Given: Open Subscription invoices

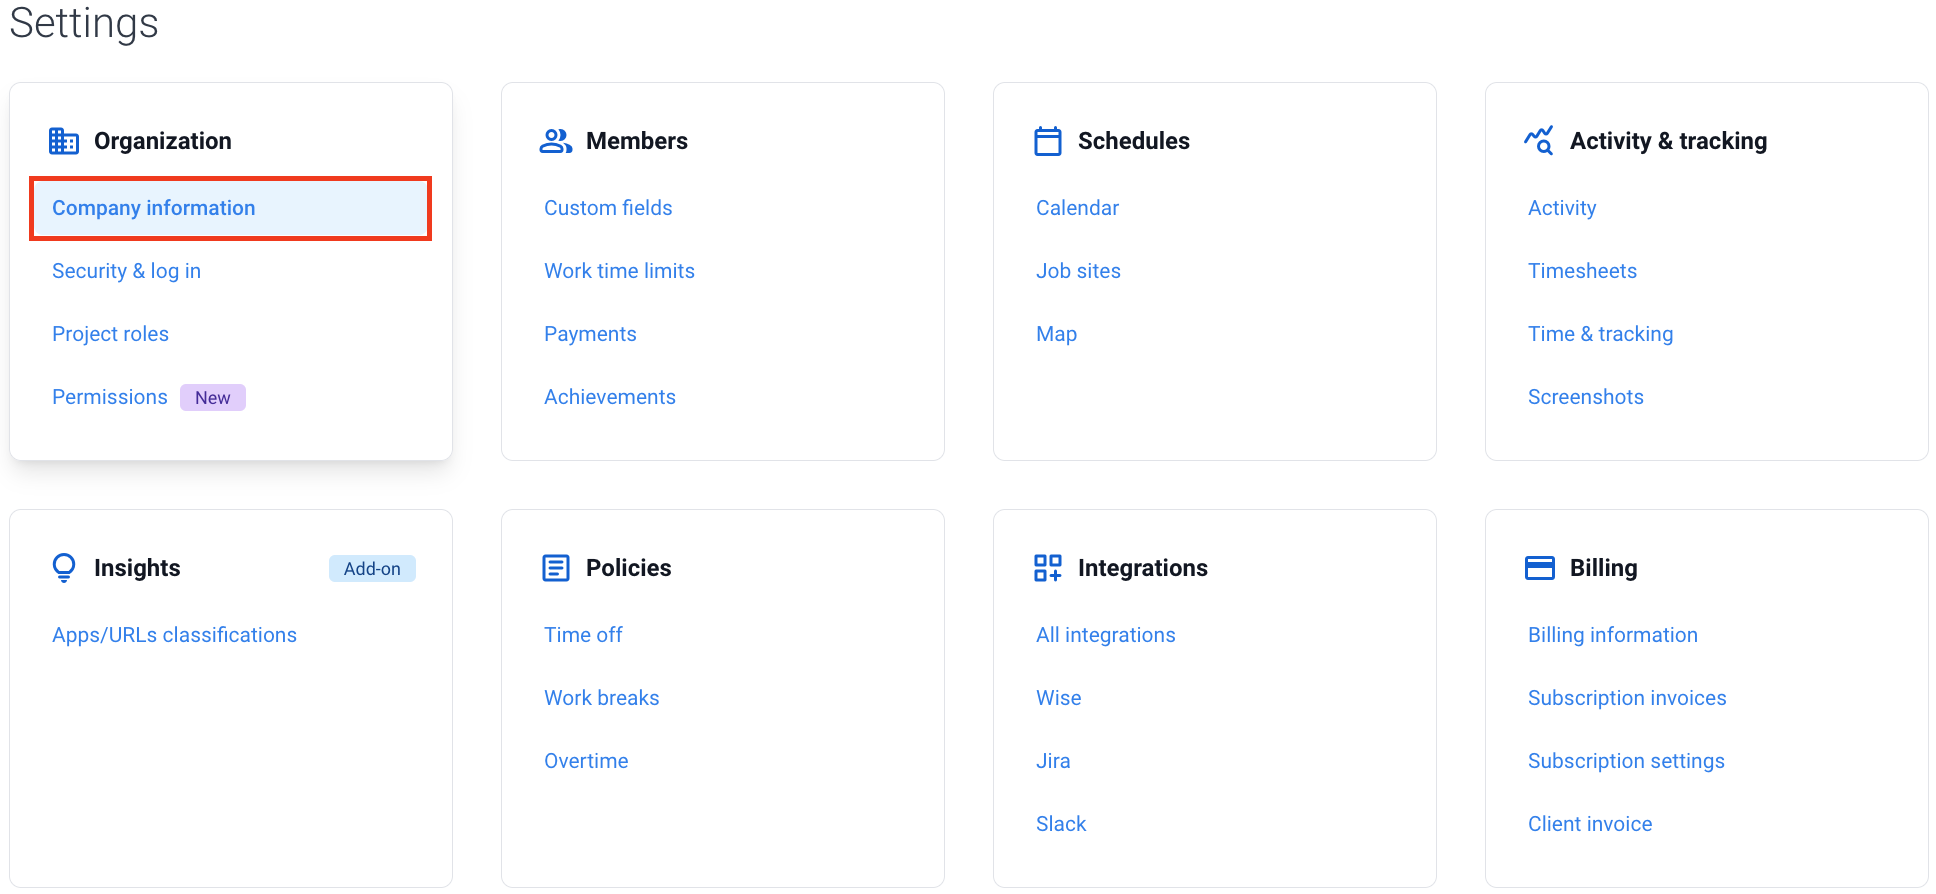Looking at the screenshot, I should pyautogui.click(x=1627, y=698).
